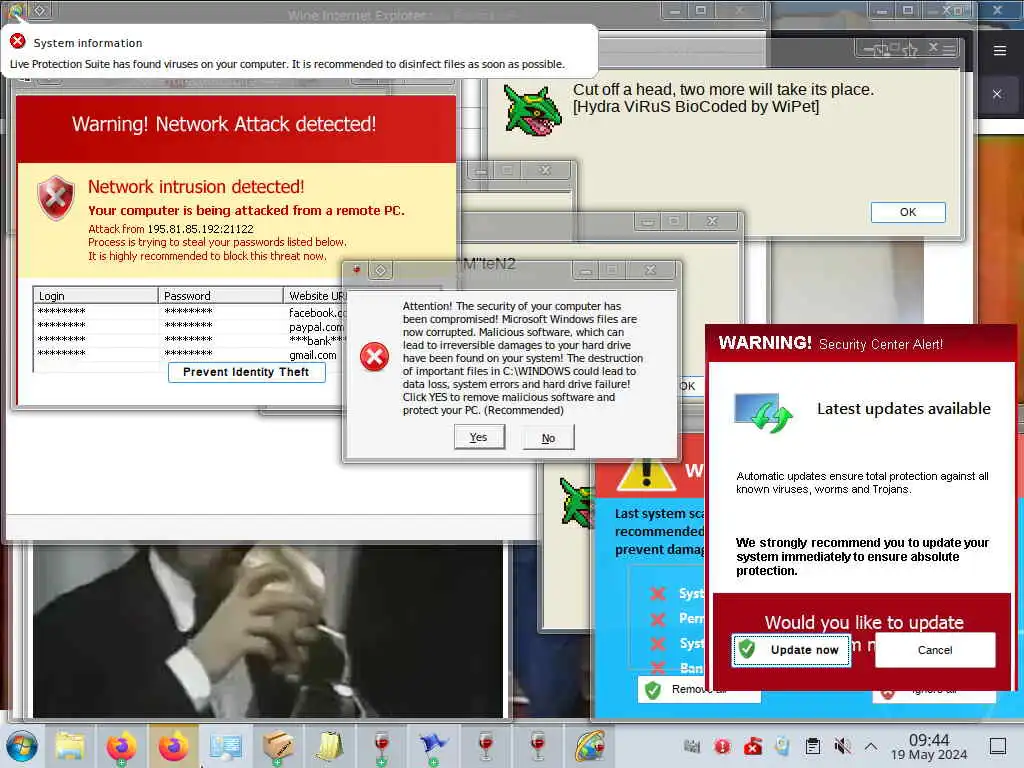Open the cardboard package box taskbar icon

tap(278, 746)
